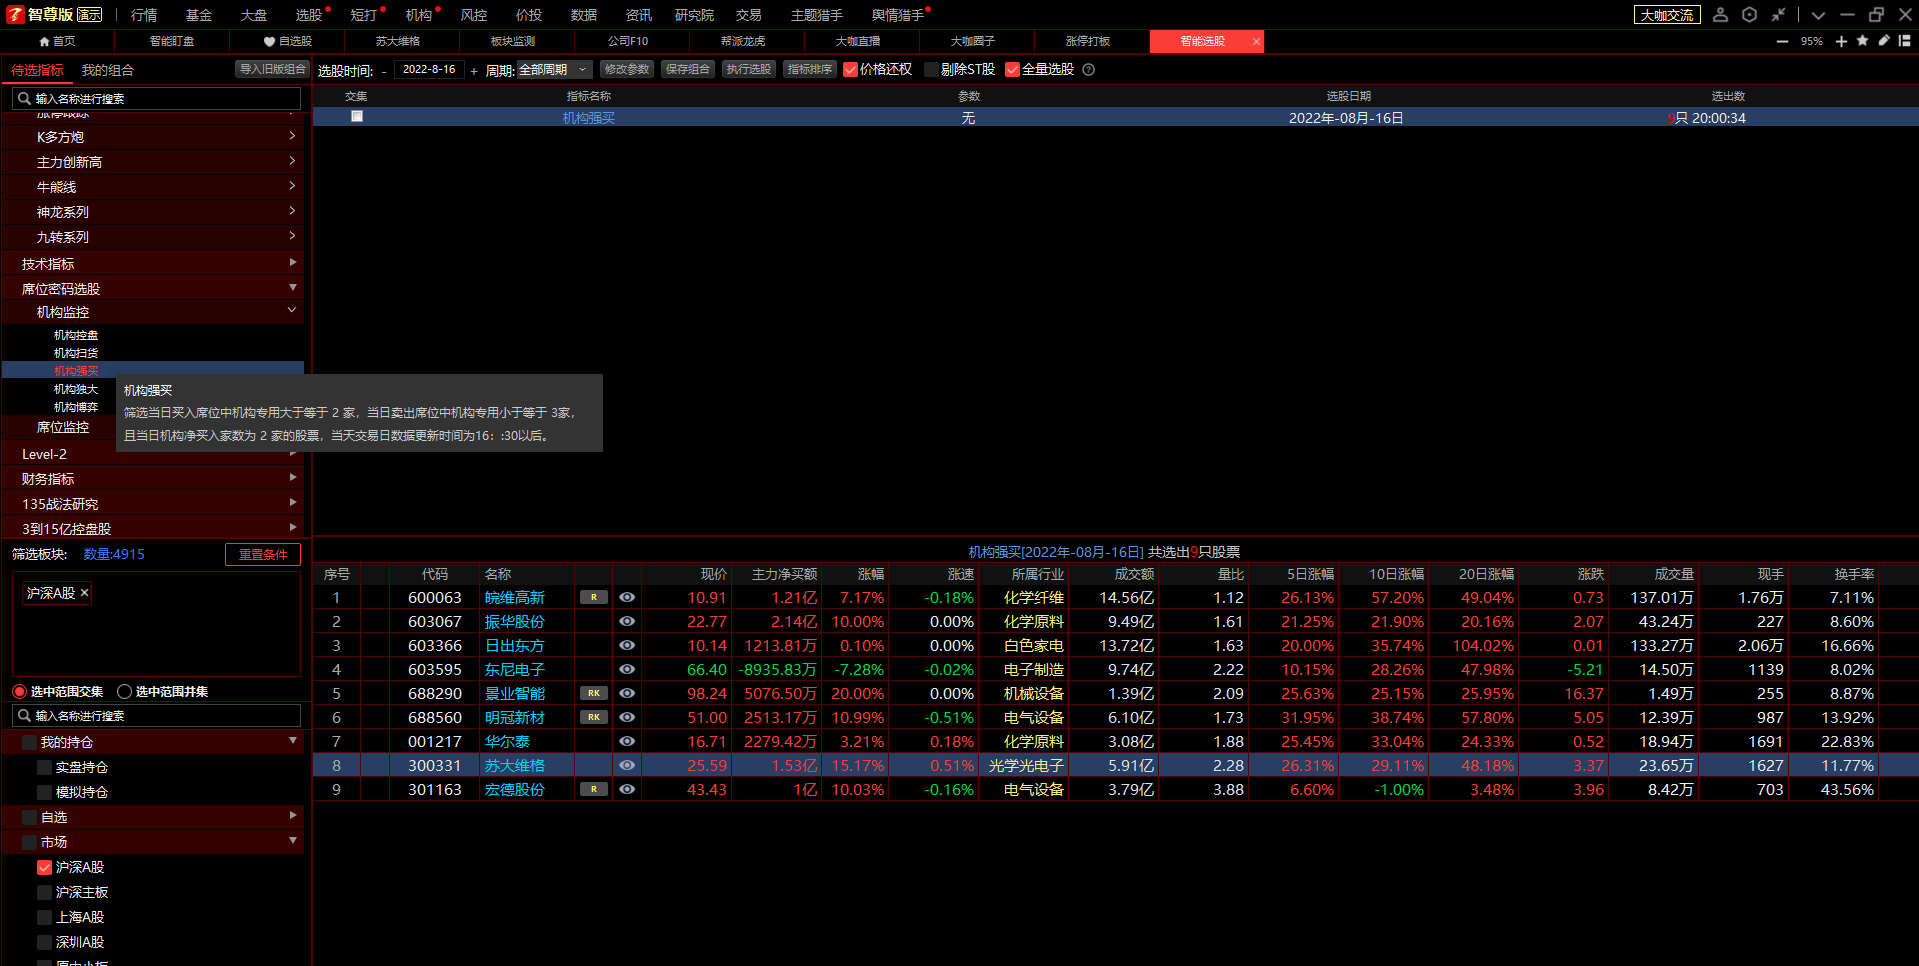The height and width of the screenshot is (966, 1919).
Task: Click the help question-mark icon beside 全量选股
Action: (1089, 70)
